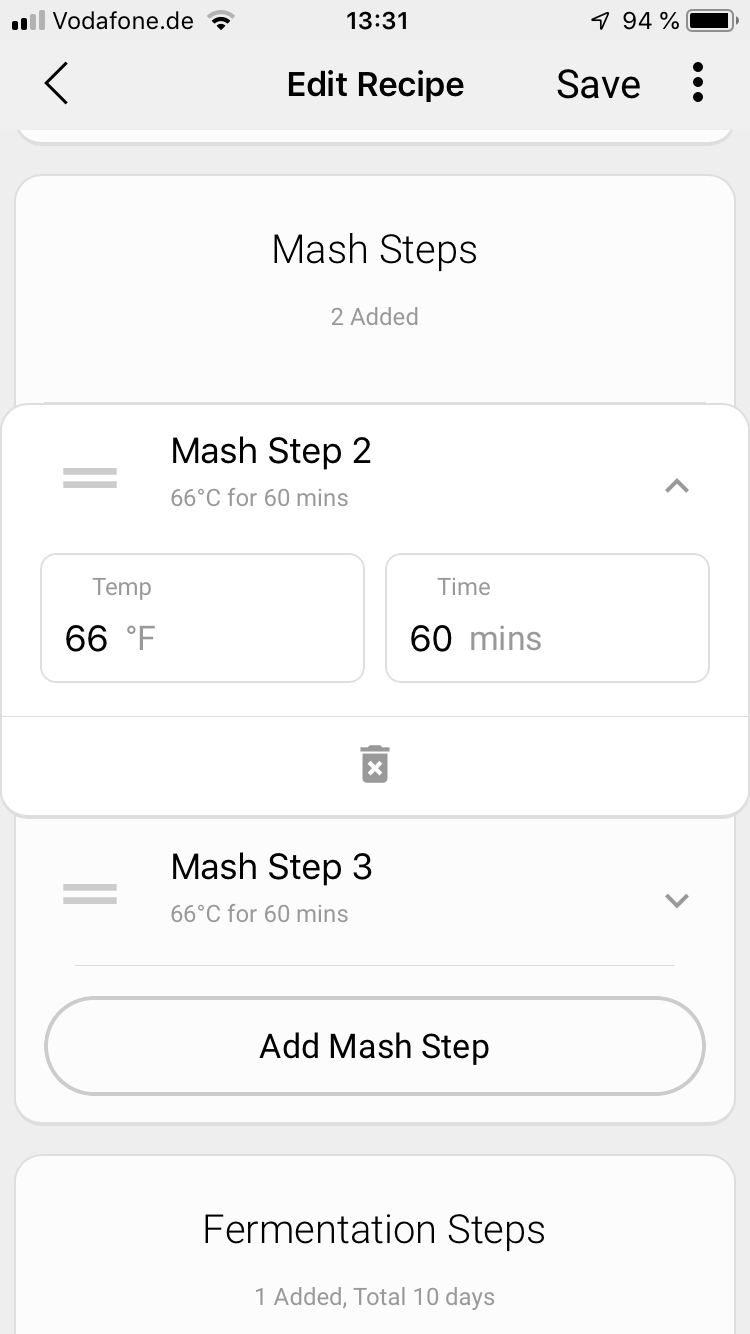Tap the back arrow icon
Screen dimensions: 750x1334
click(x=57, y=84)
